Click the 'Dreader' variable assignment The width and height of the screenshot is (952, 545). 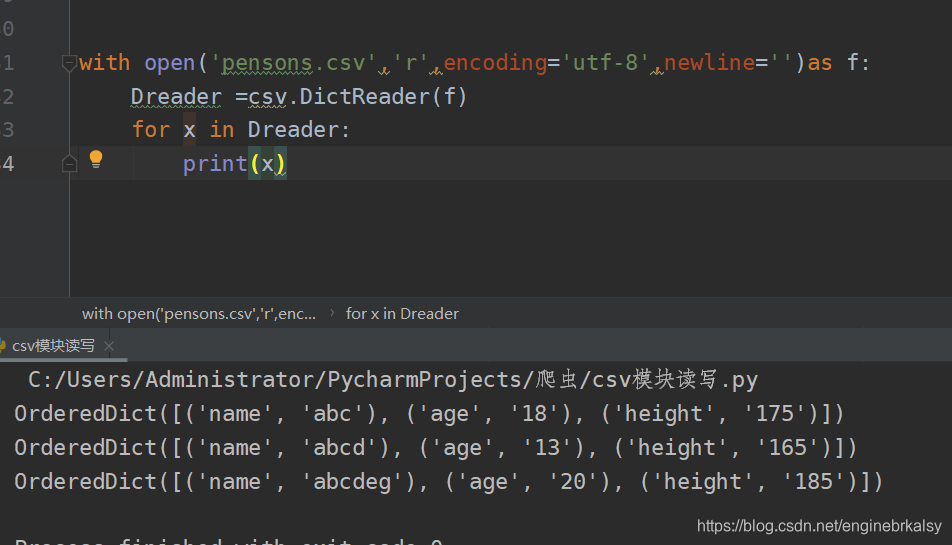(x=176, y=96)
